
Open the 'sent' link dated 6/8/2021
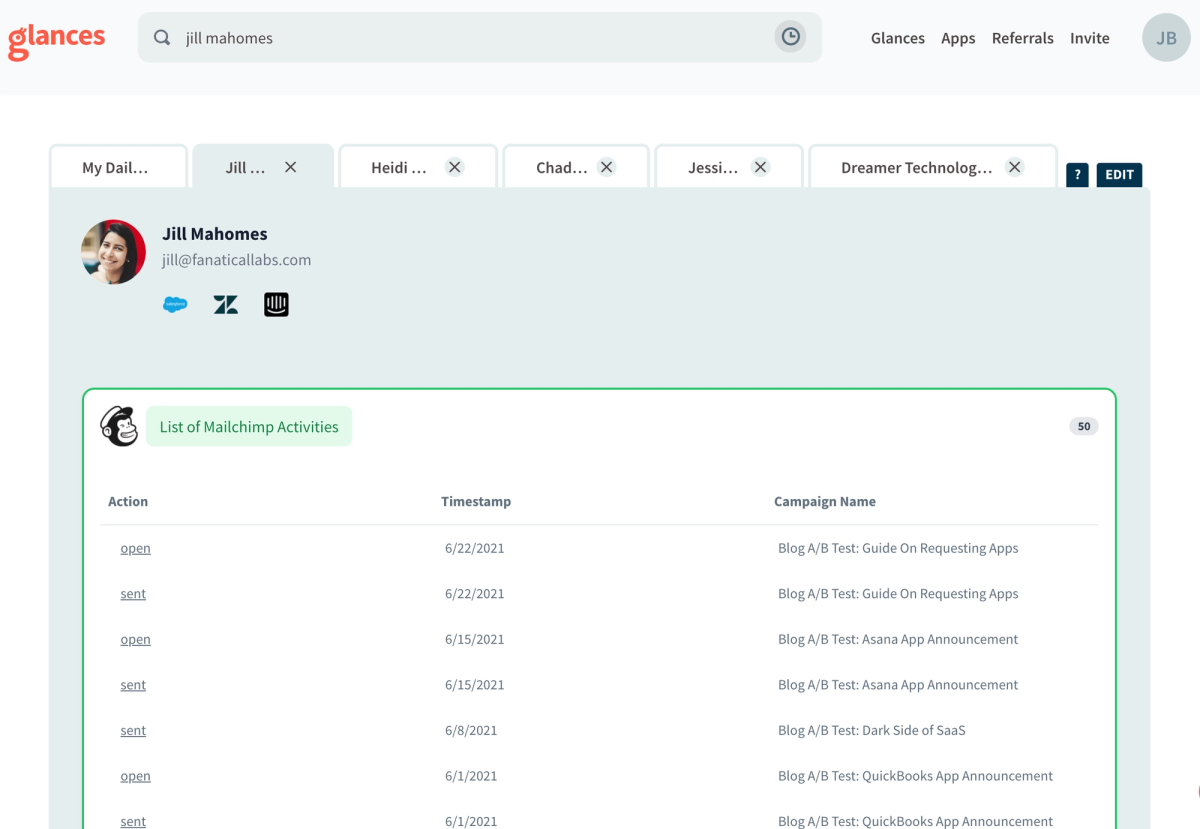tap(133, 730)
